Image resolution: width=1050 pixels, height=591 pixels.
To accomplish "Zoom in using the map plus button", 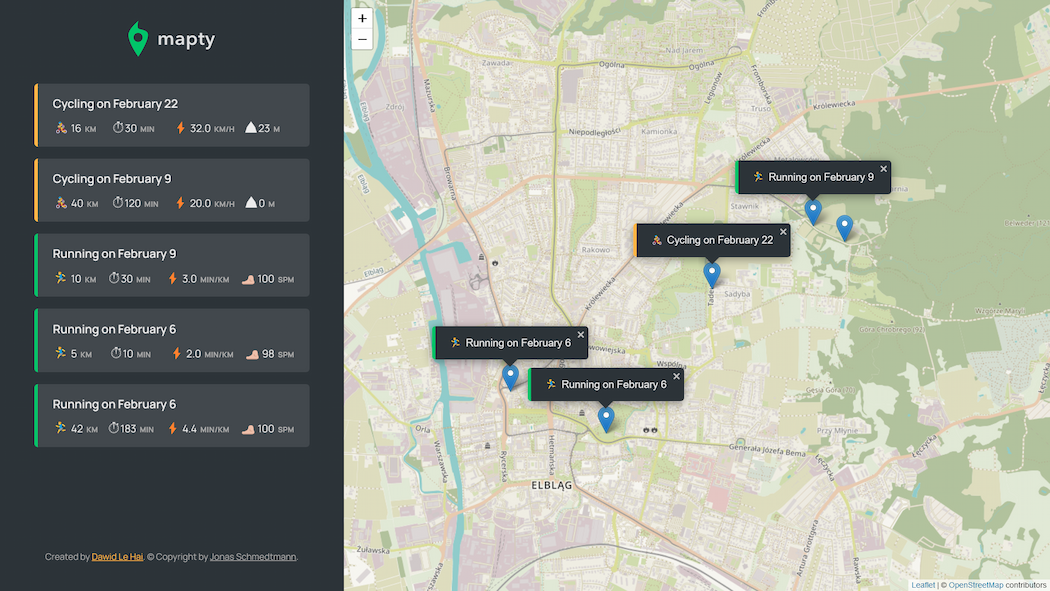I will point(362,18).
